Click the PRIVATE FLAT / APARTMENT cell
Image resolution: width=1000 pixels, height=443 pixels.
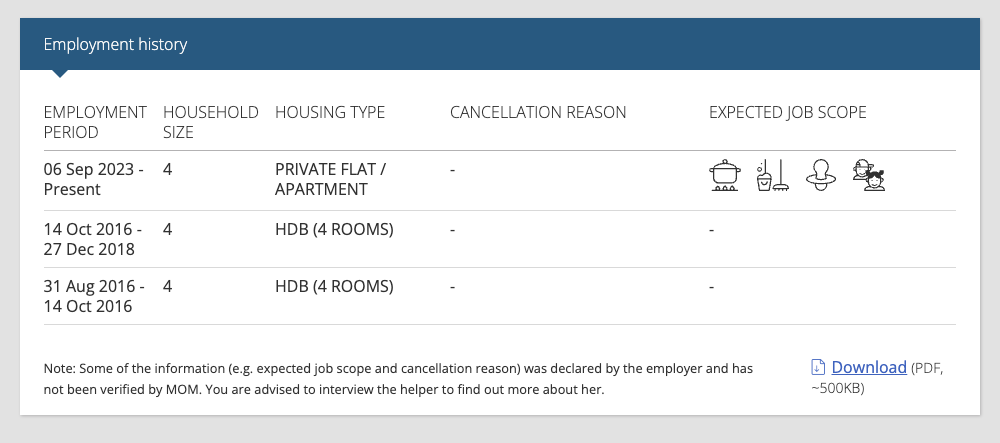(330, 179)
